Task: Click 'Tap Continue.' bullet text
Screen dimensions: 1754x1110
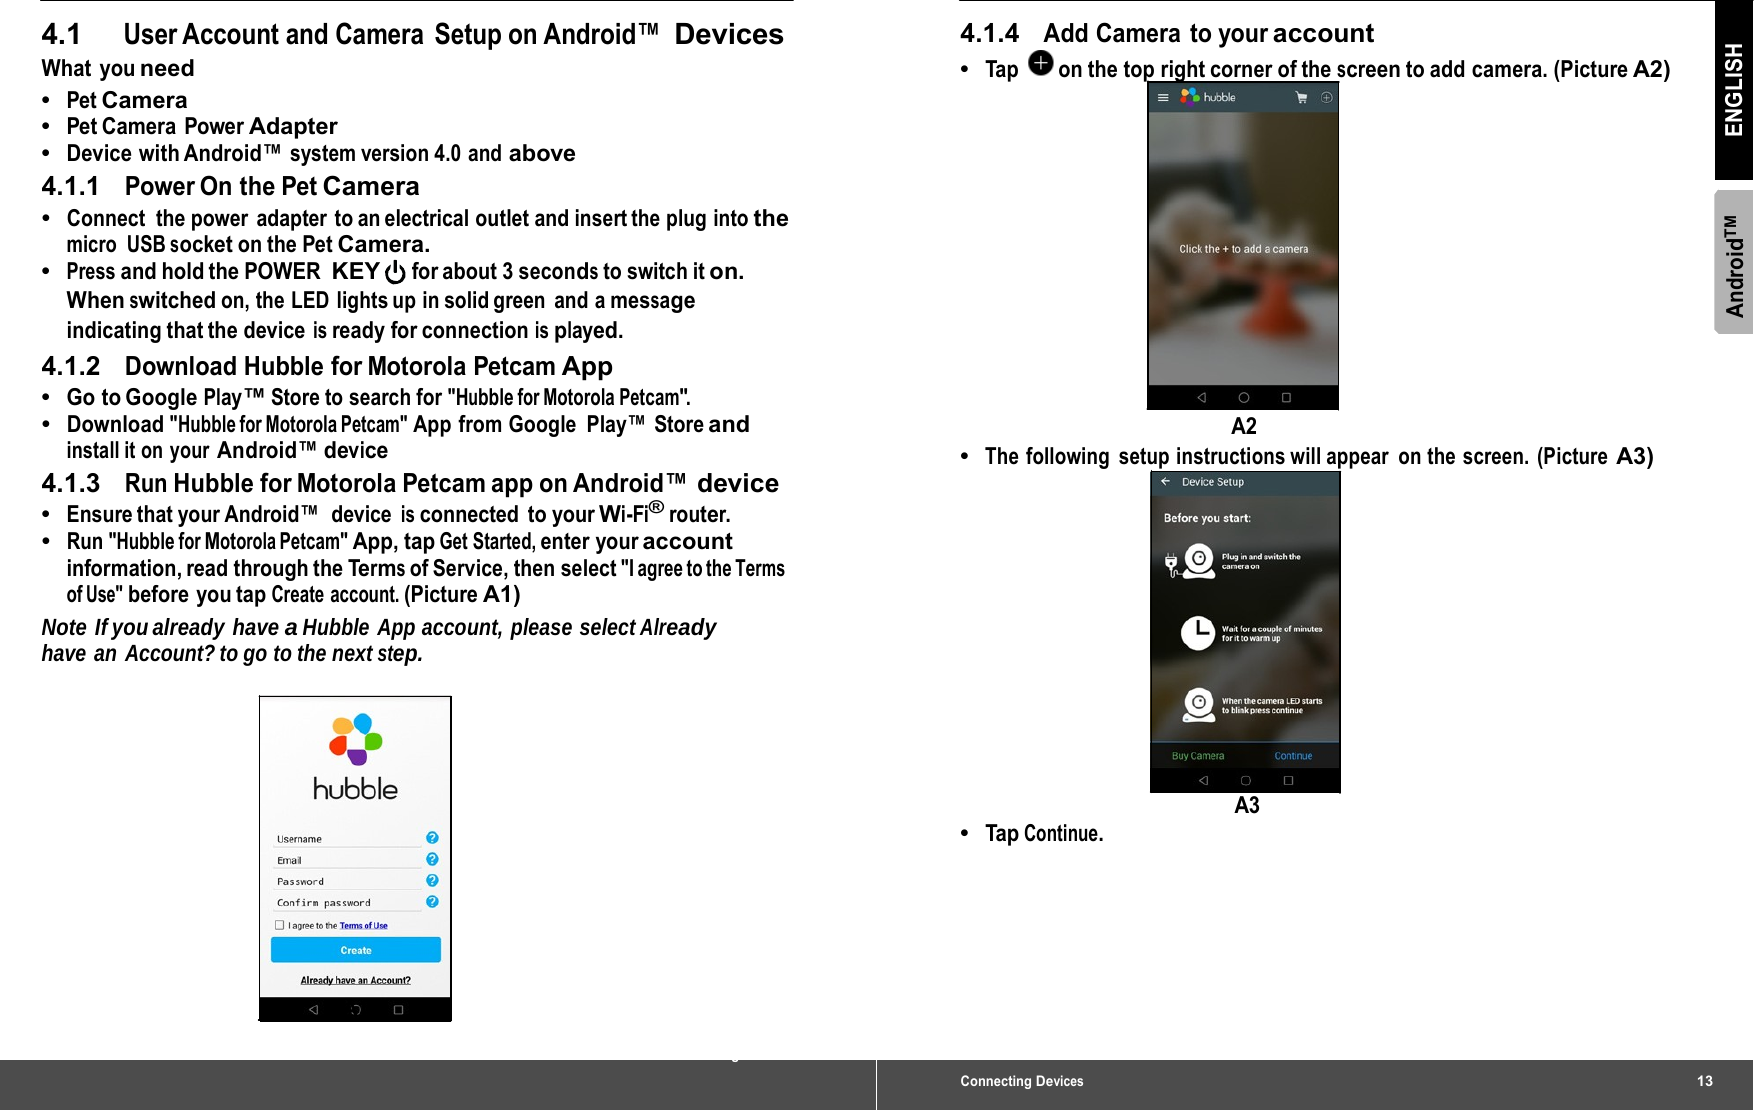Action: click(x=1044, y=833)
